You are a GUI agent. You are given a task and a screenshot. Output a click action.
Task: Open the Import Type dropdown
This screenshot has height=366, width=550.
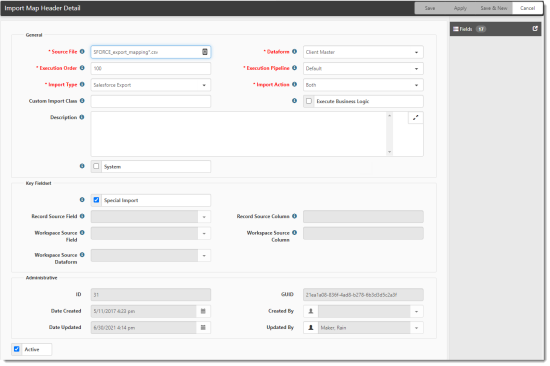coord(204,85)
